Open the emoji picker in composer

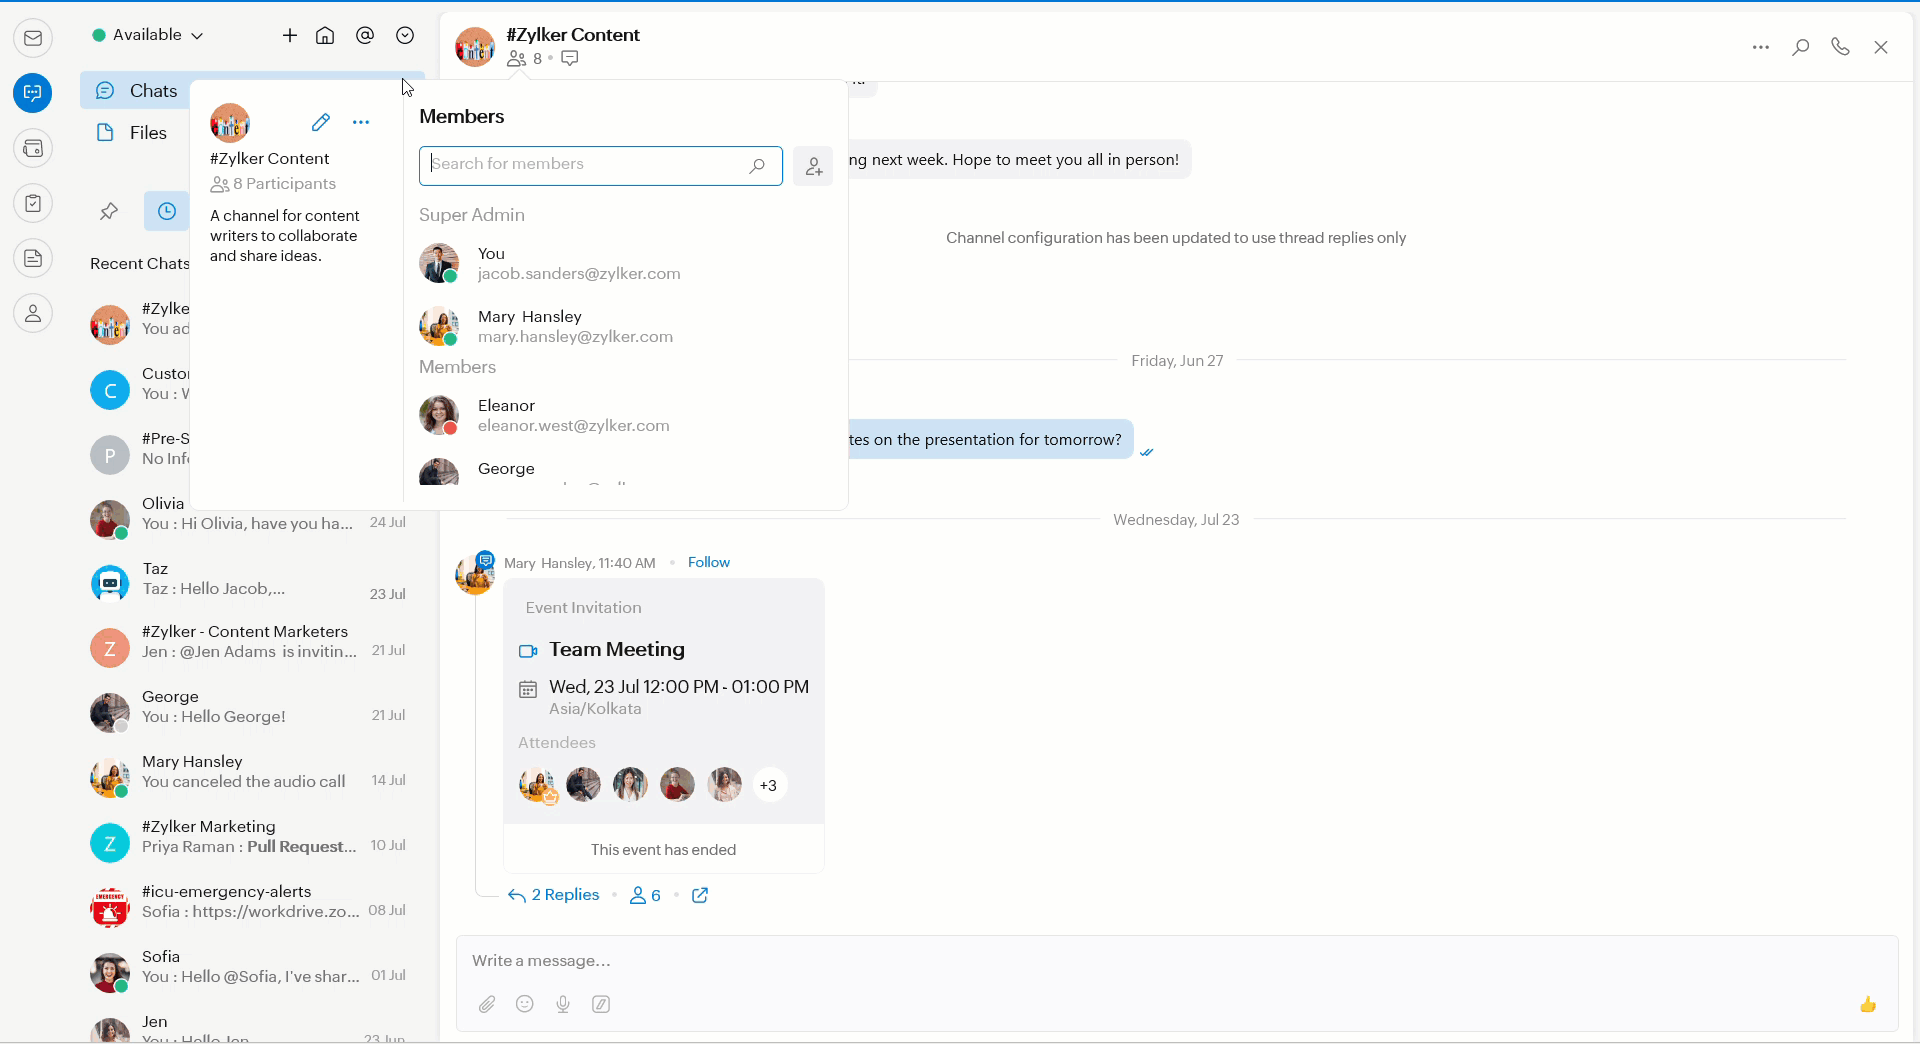tap(525, 1004)
